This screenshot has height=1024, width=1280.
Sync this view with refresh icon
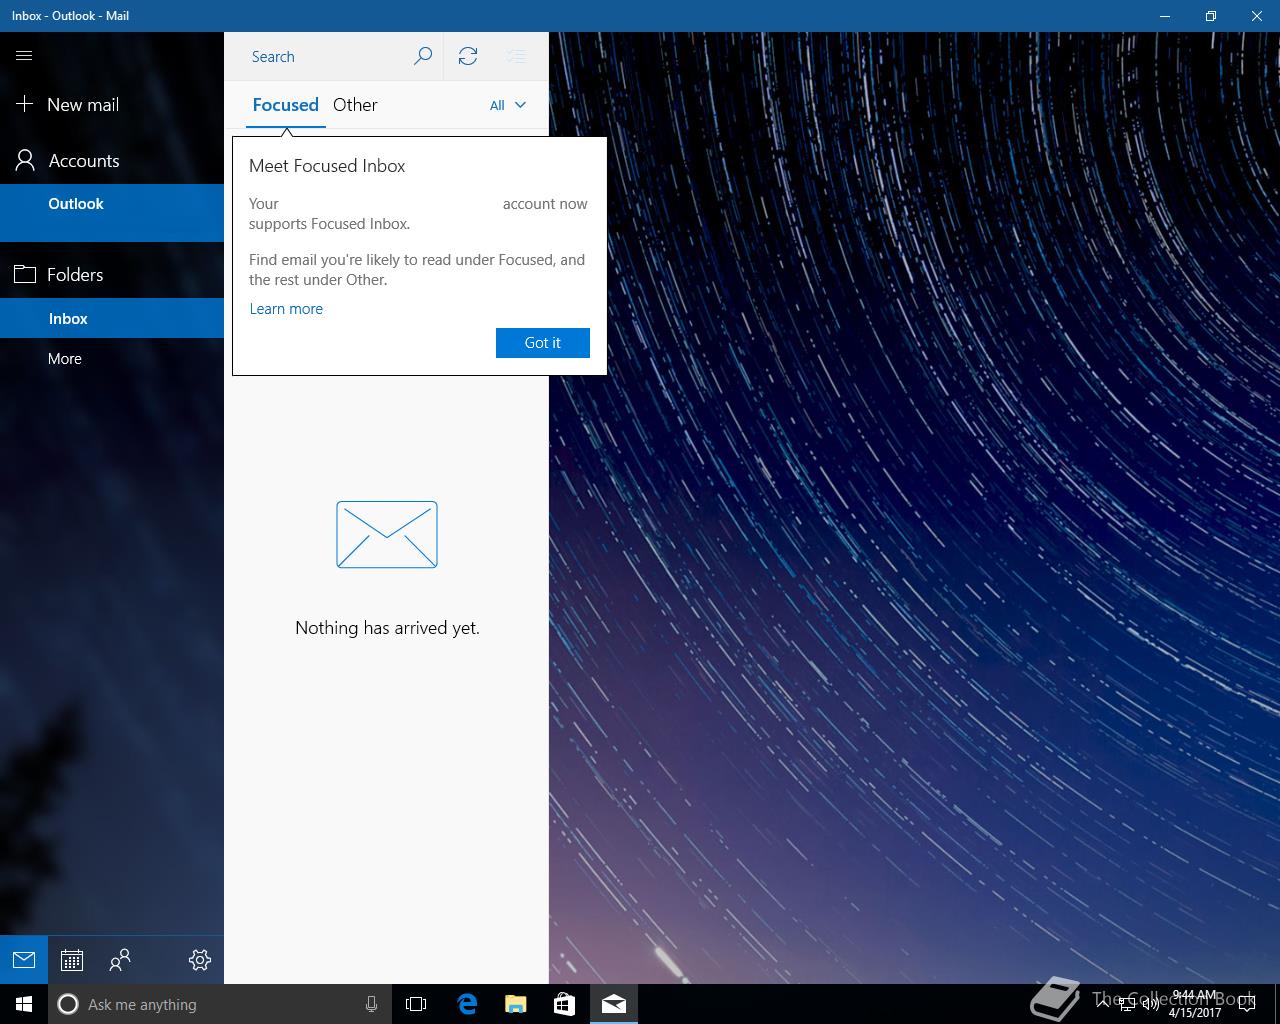click(x=468, y=56)
